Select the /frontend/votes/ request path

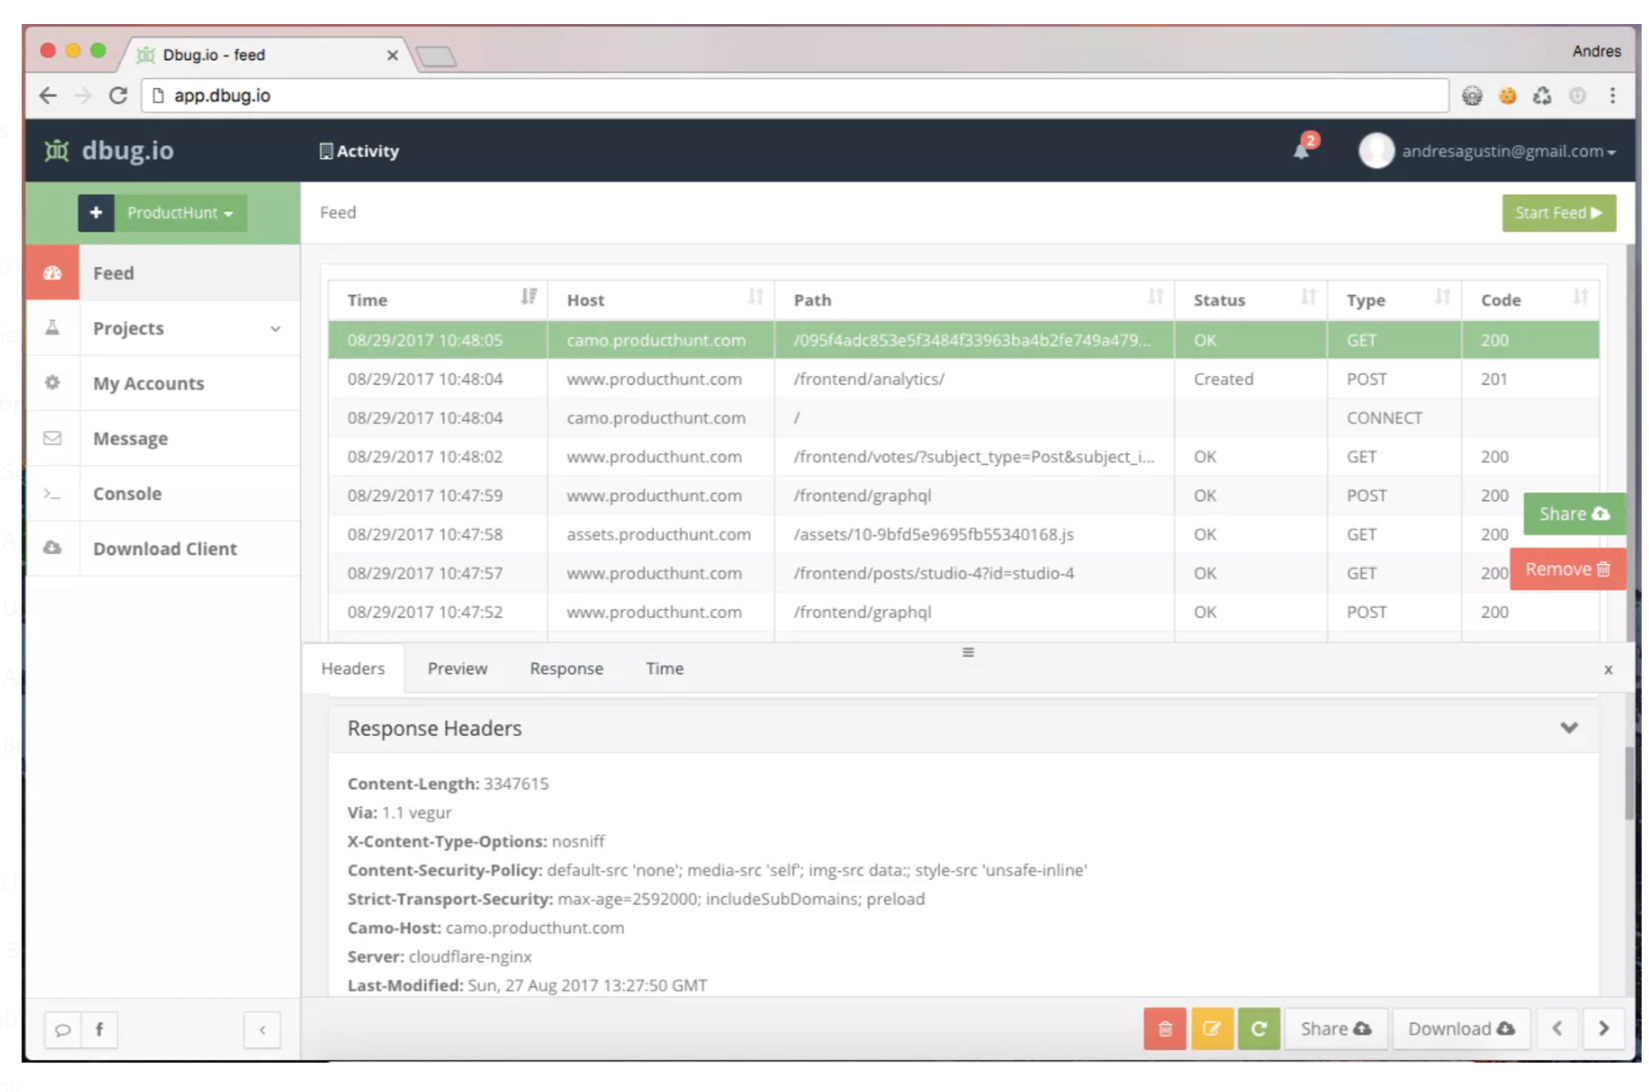click(974, 457)
